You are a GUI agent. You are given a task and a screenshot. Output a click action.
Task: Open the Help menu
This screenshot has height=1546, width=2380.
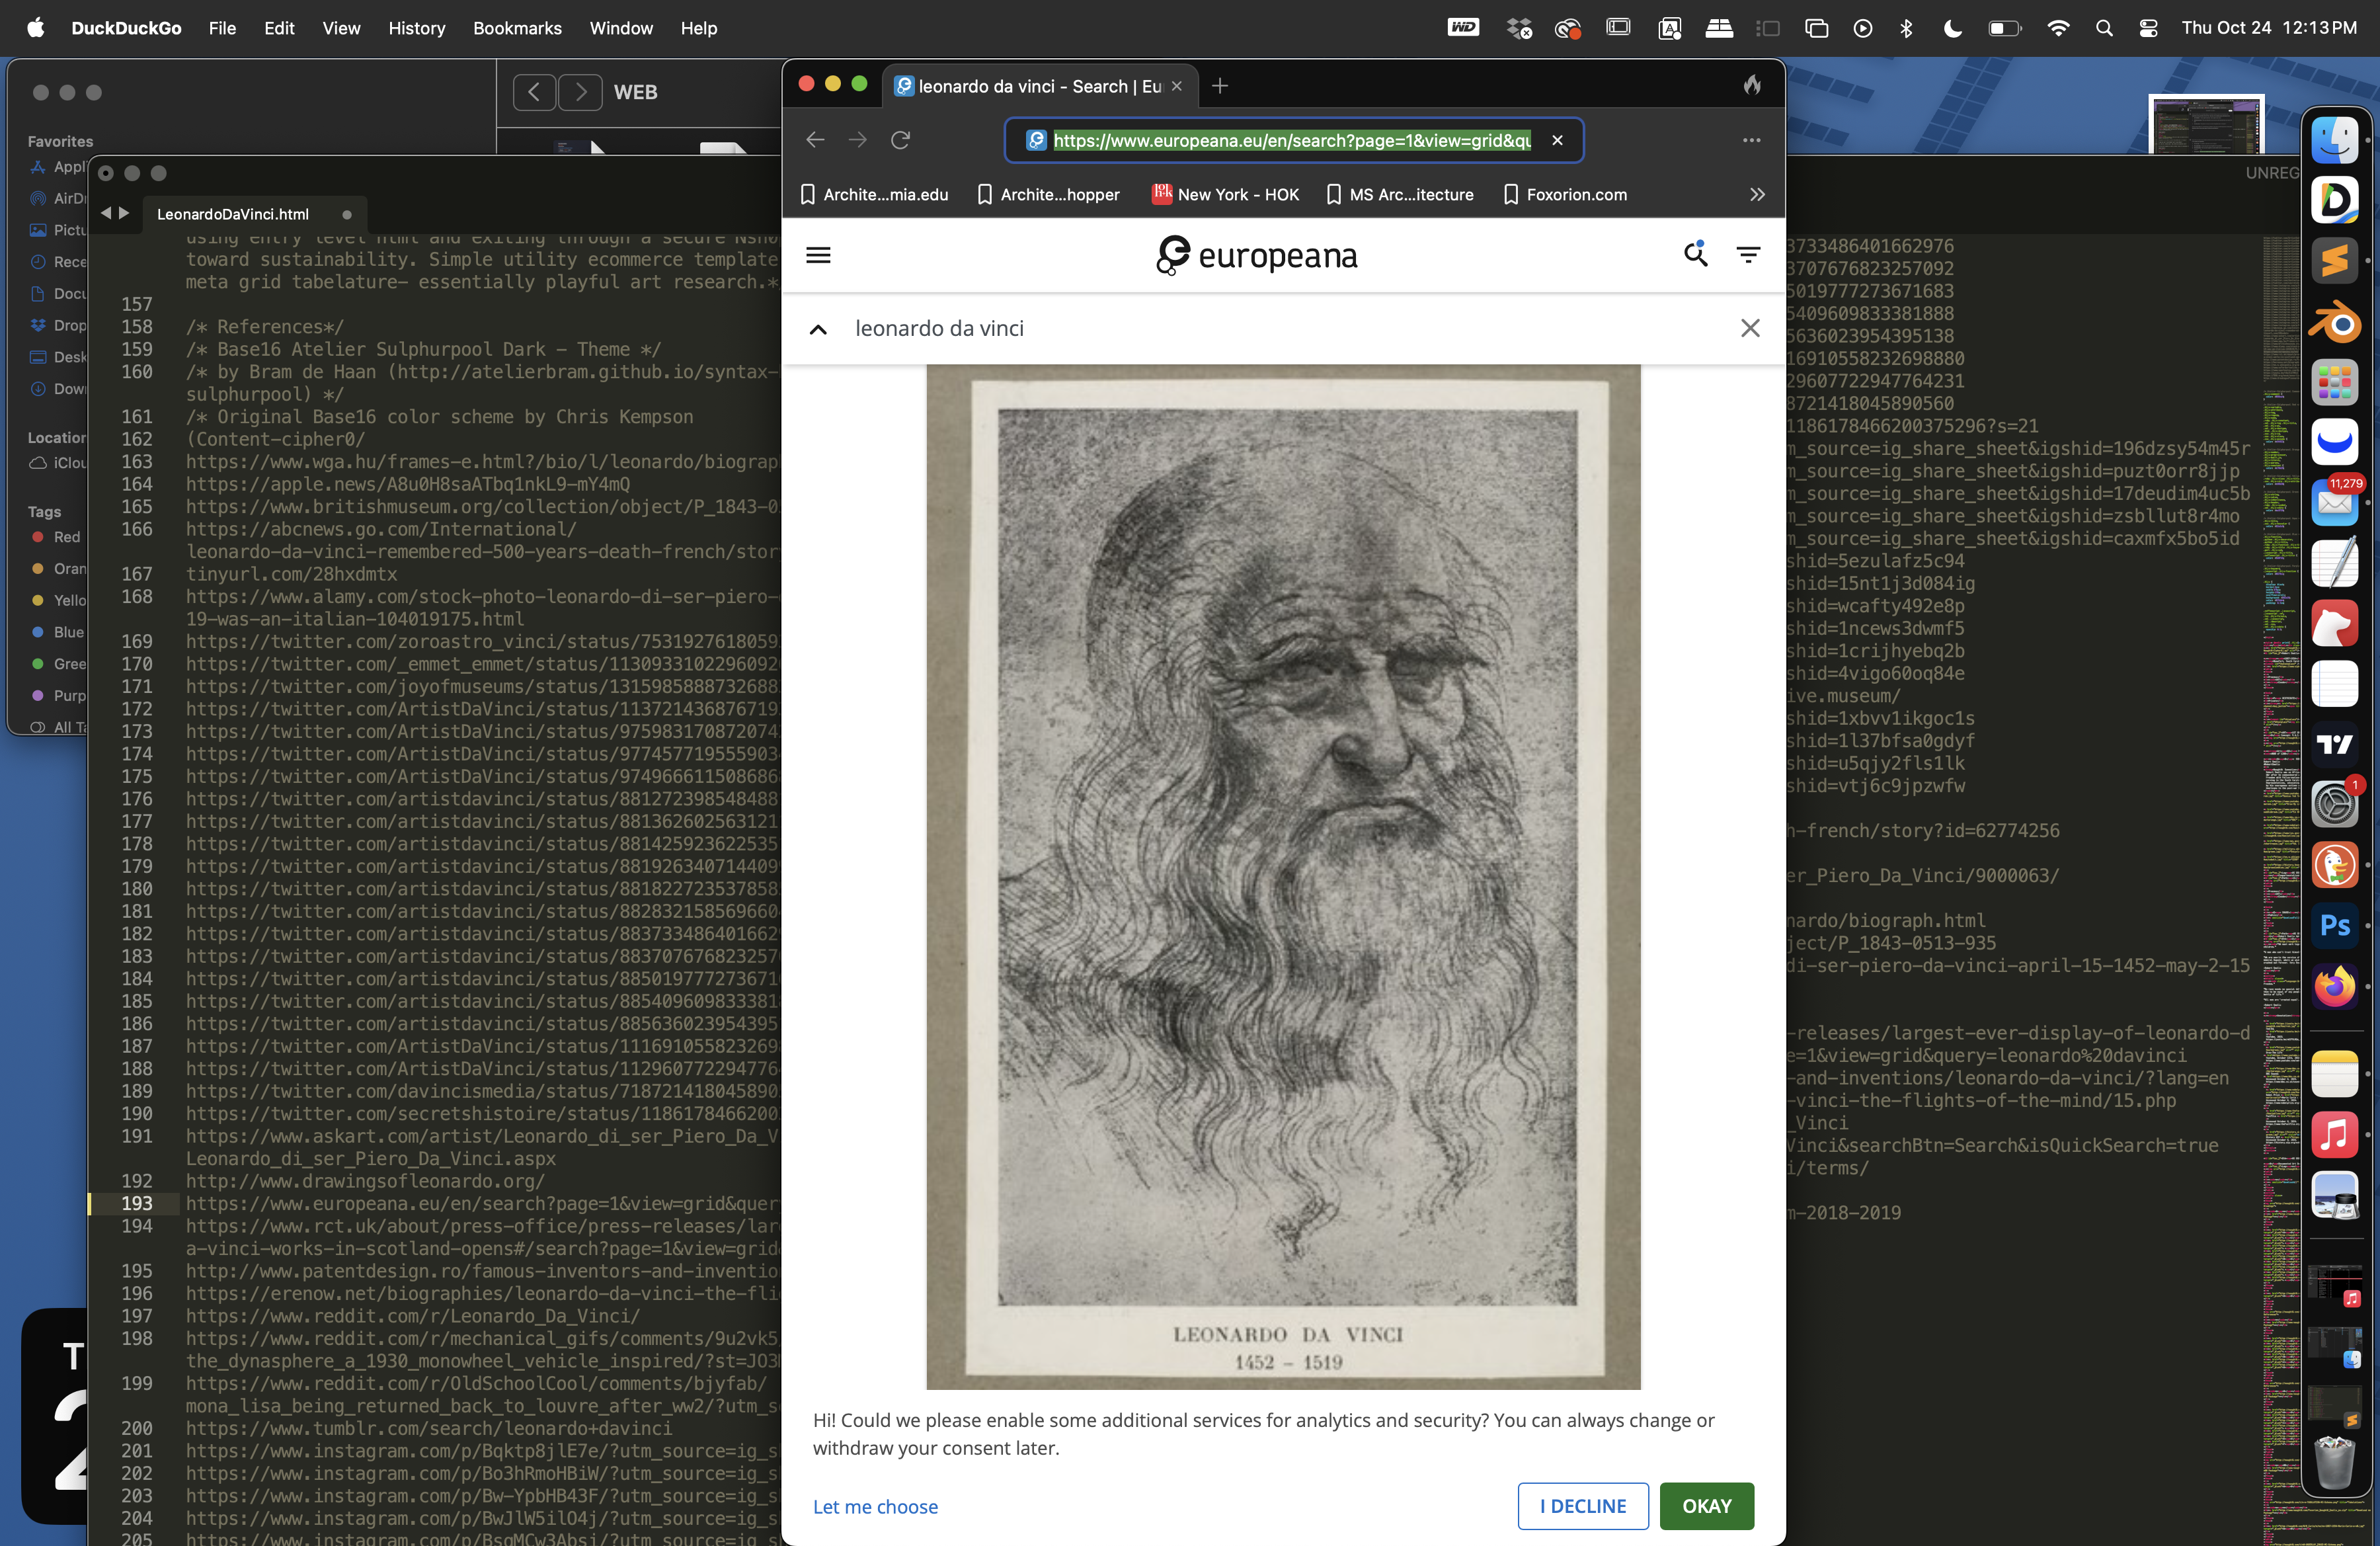tap(699, 28)
